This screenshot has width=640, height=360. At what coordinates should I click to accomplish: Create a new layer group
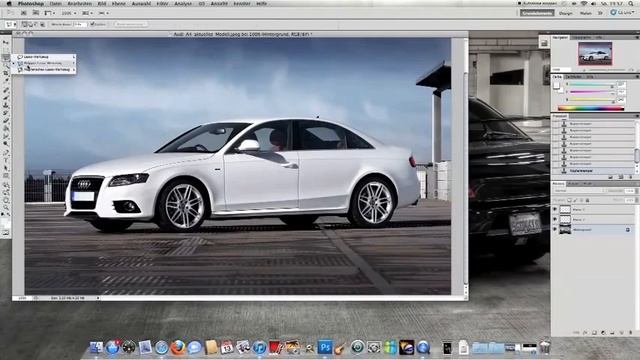point(612,333)
